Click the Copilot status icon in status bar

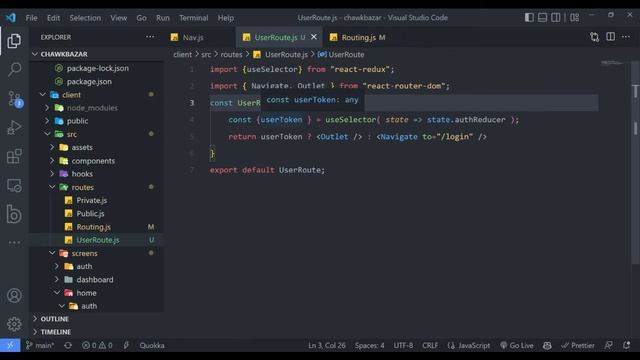pos(547,345)
